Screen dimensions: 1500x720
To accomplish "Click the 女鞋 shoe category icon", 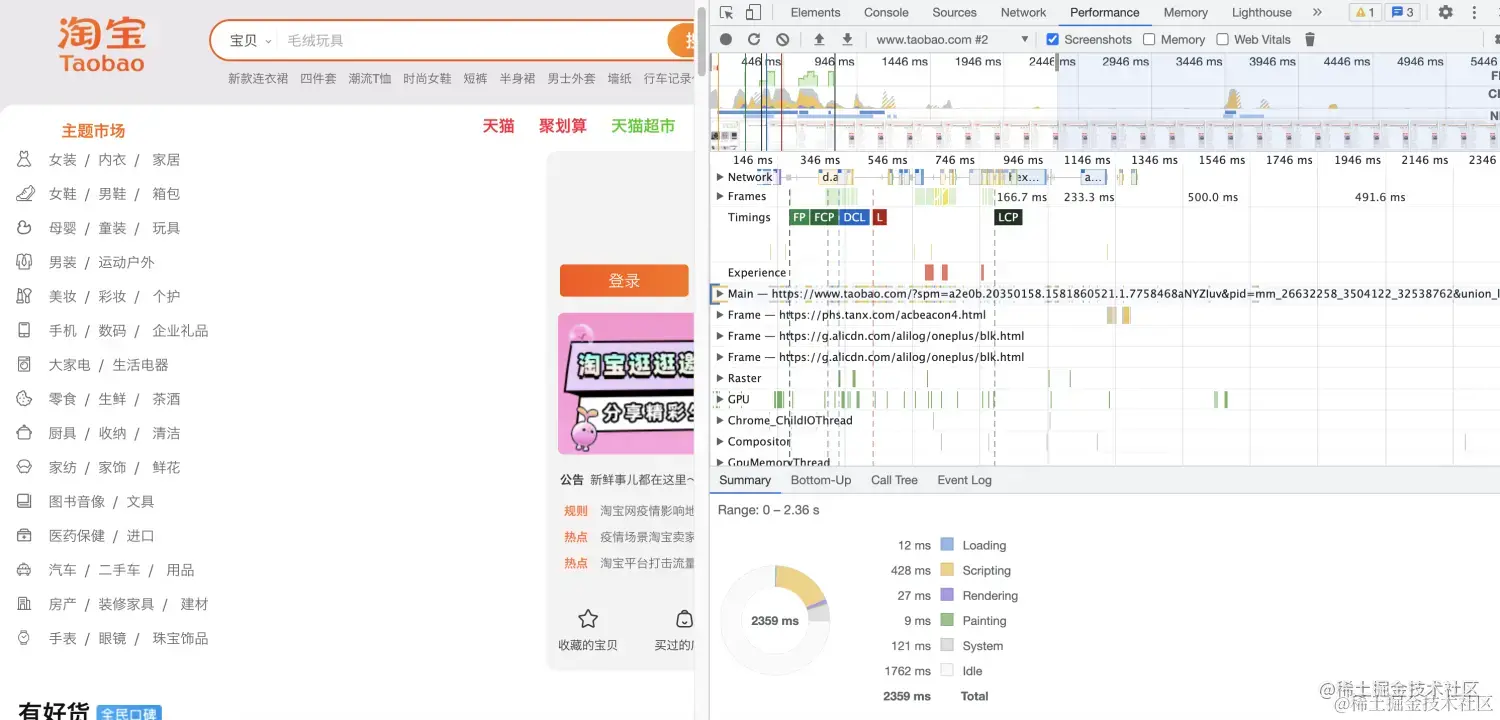I will [25, 193].
